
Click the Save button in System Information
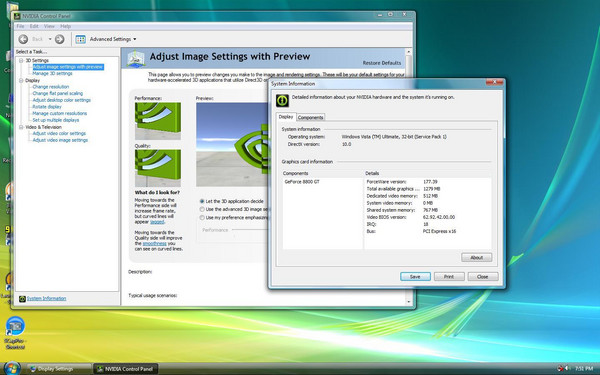(x=415, y=276)
